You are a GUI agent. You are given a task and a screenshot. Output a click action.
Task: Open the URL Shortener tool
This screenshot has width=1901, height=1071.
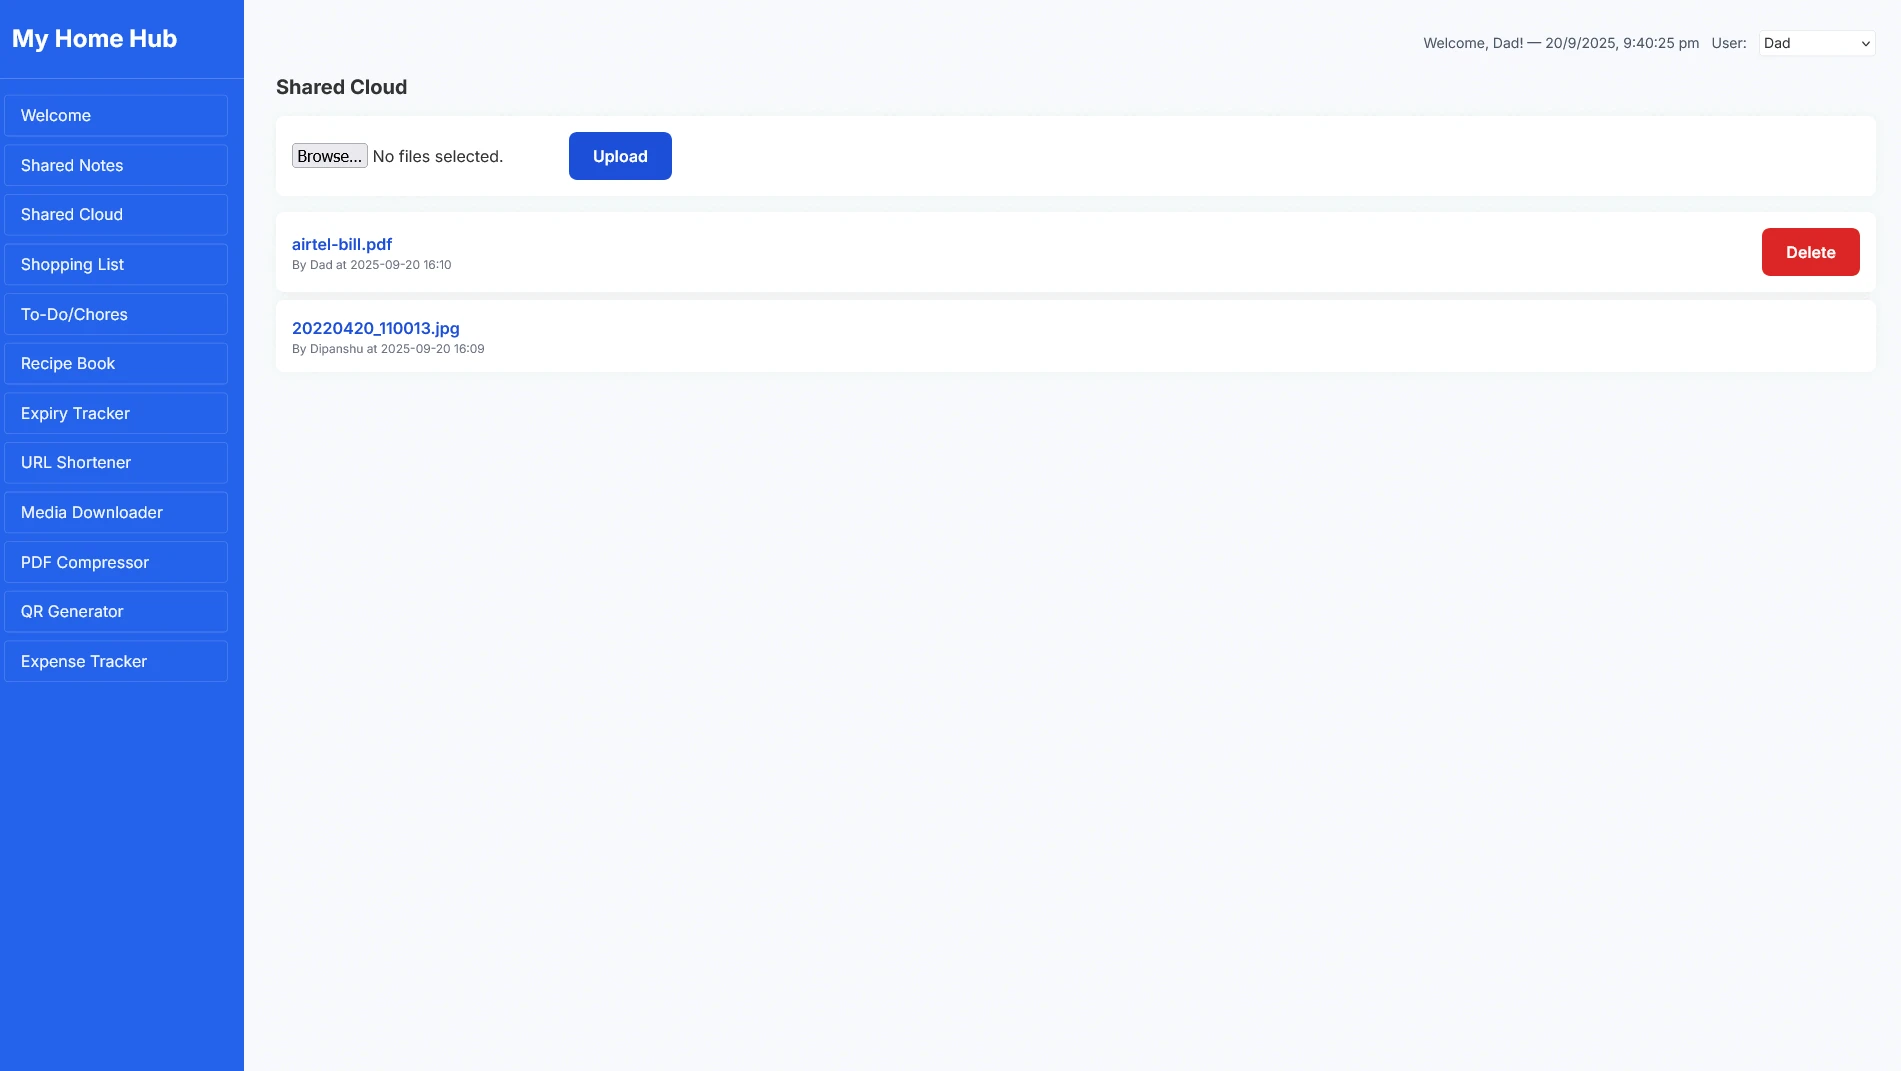pyautogui.click(x=116, y=463)
